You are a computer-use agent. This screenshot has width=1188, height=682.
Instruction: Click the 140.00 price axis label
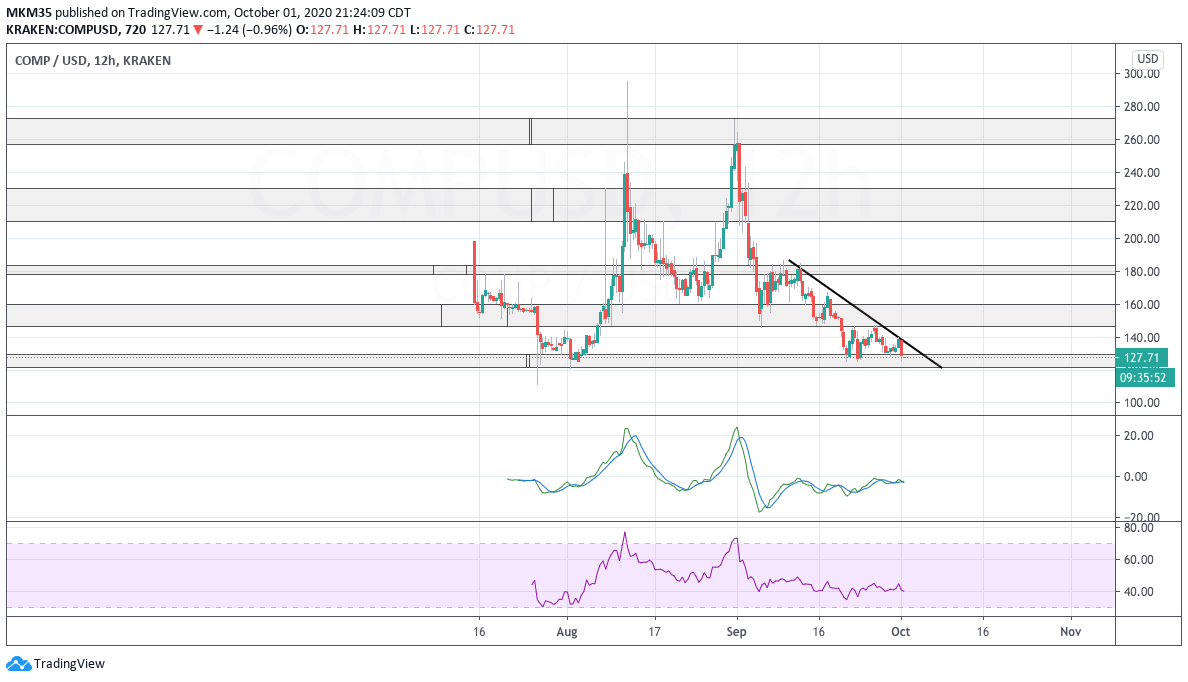pyautogui.click(x=1142, y=338)
